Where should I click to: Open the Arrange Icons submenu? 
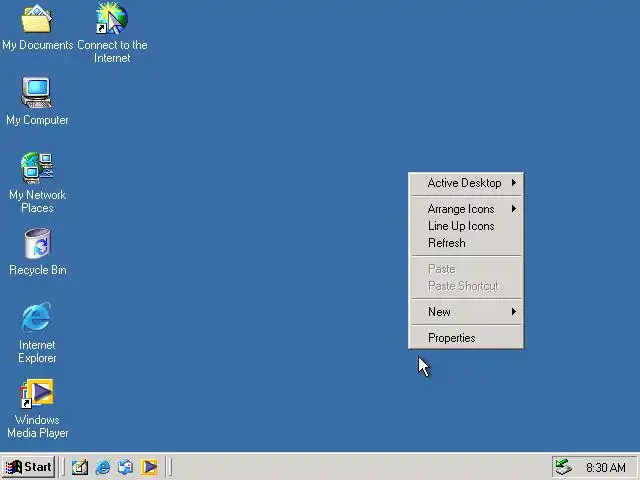(466, 209)
